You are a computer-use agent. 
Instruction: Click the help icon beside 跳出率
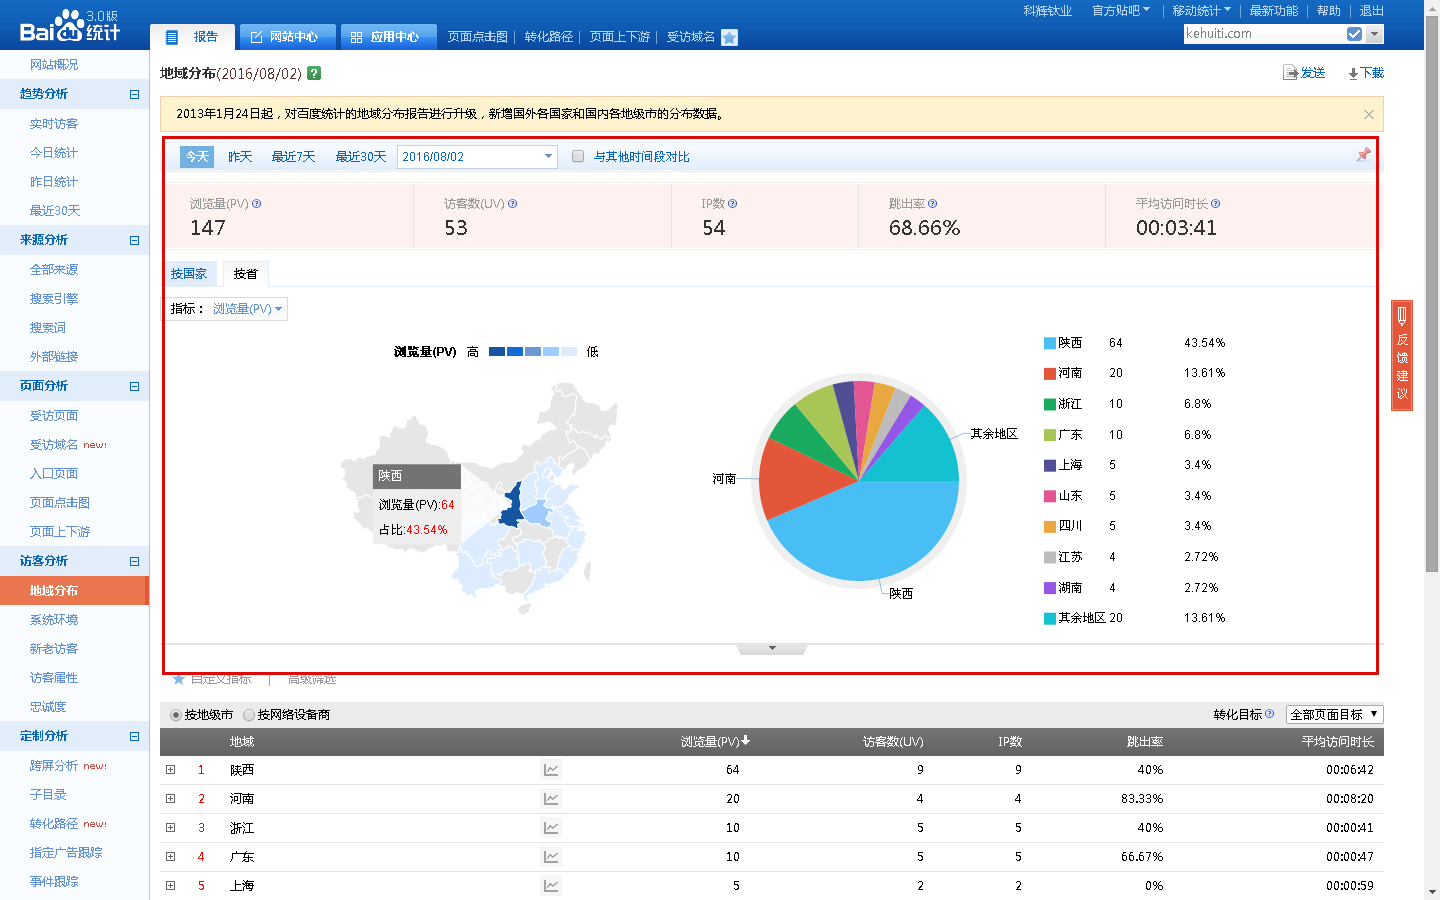pyautogui.click(x=933, y=204)
